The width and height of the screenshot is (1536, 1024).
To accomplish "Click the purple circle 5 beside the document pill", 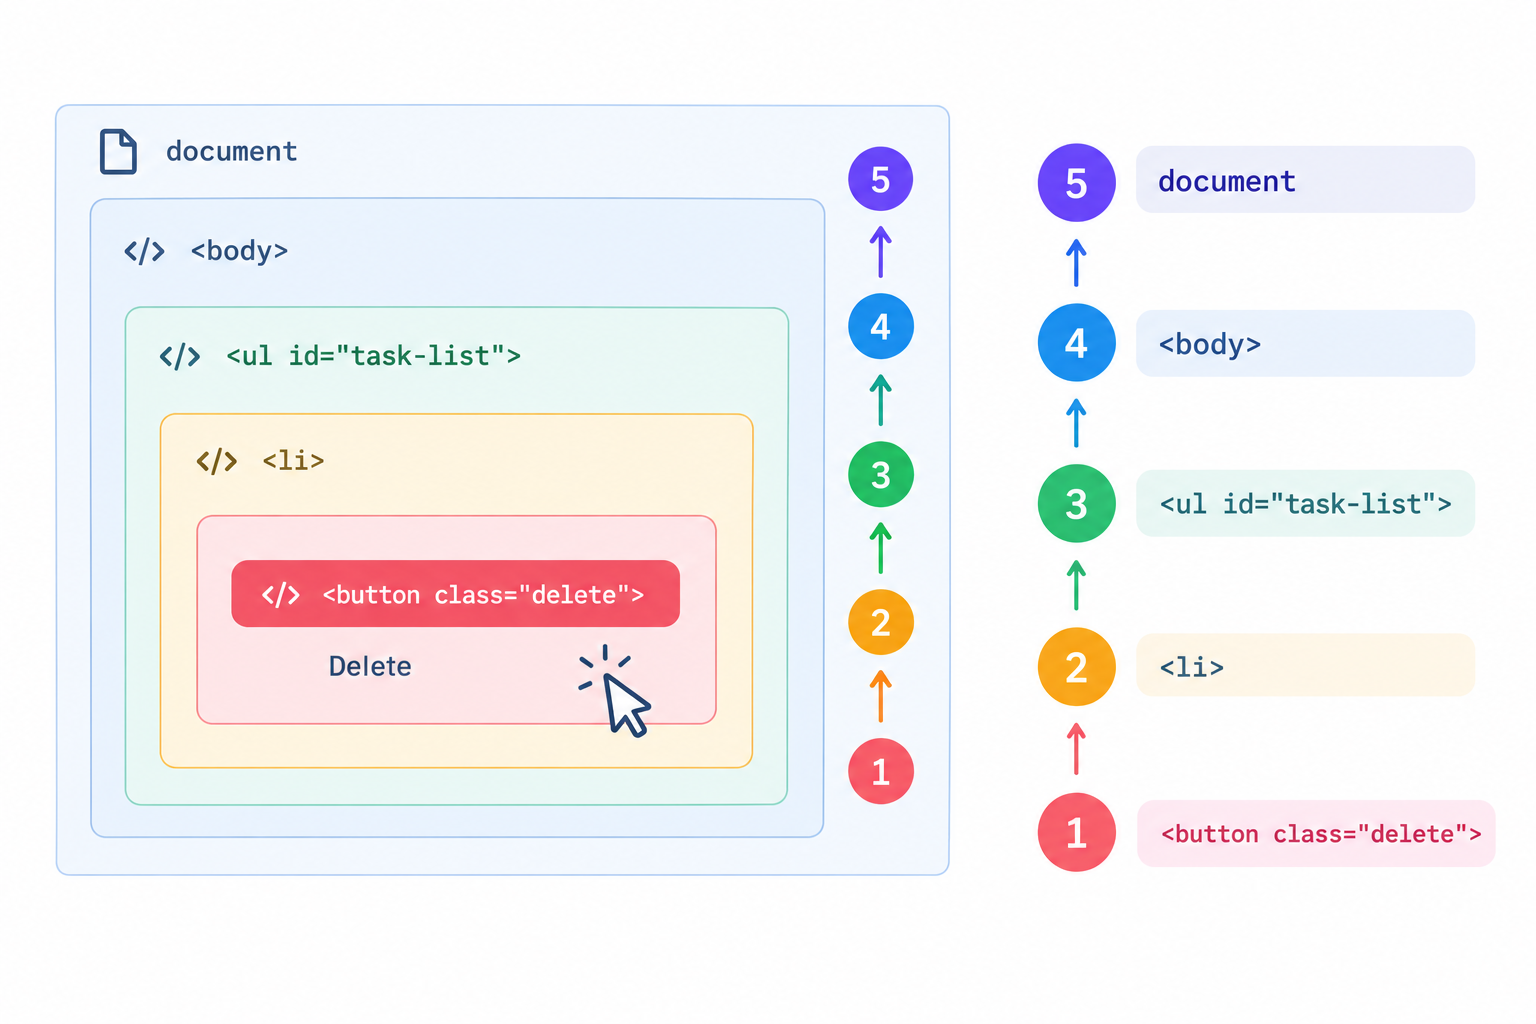I will pos(1076,183).
